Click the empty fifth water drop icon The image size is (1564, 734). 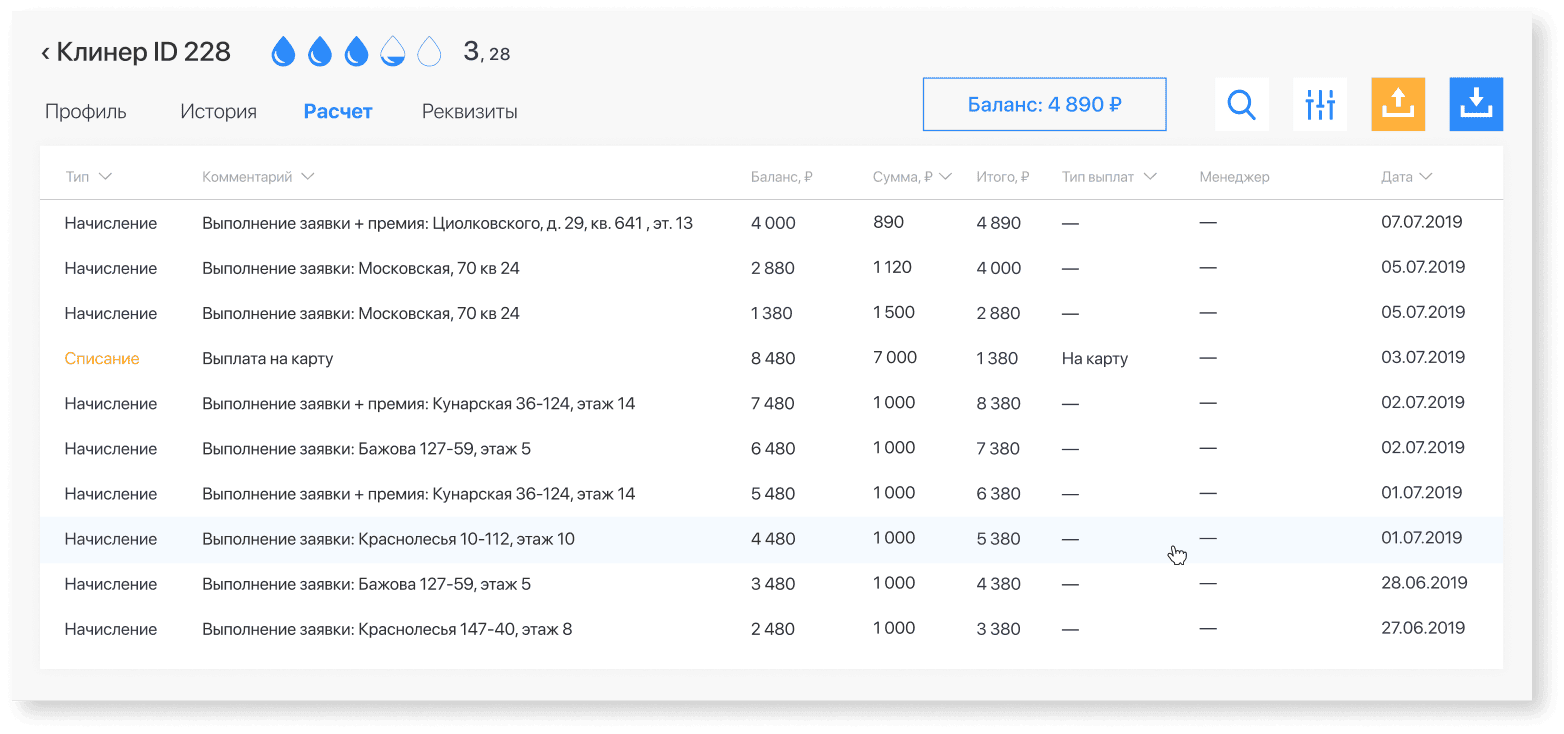[429, 52]
